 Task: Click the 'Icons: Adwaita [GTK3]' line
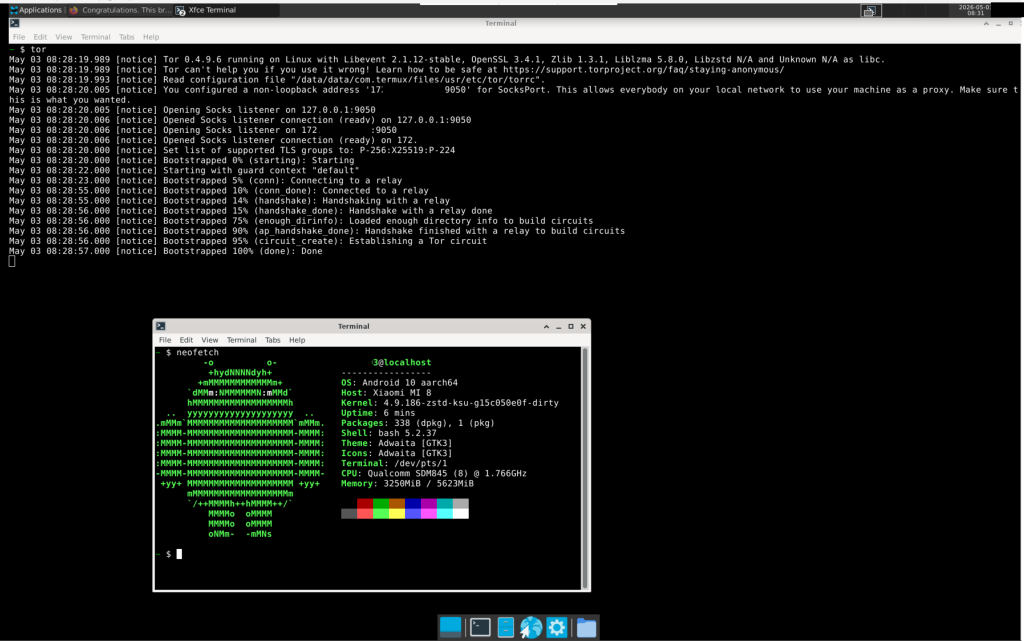point(396,454)
